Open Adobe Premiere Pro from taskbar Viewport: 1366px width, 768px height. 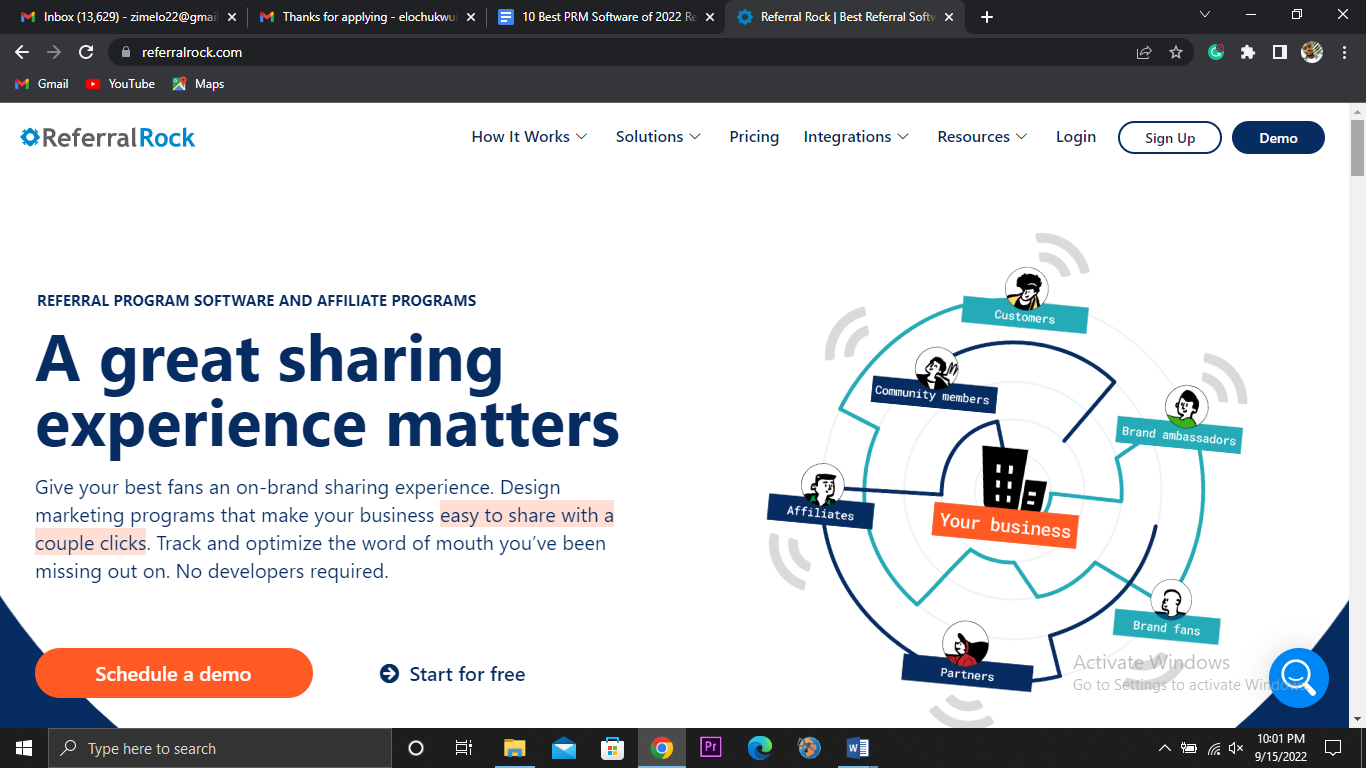[711, 748]
